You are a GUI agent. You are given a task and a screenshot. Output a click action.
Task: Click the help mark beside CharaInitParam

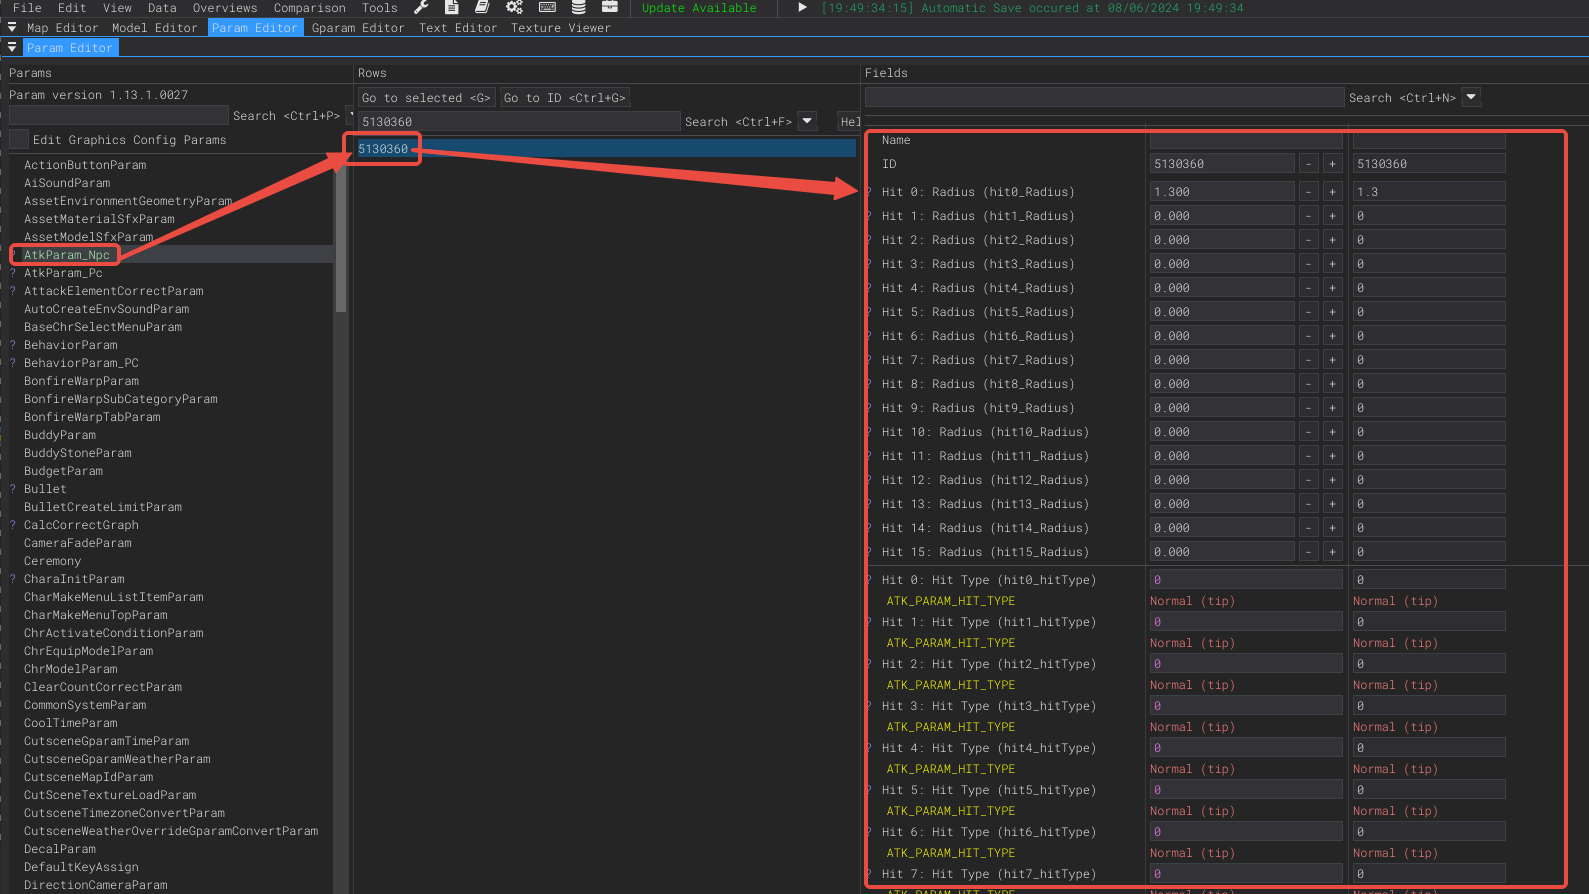[13, 579]
